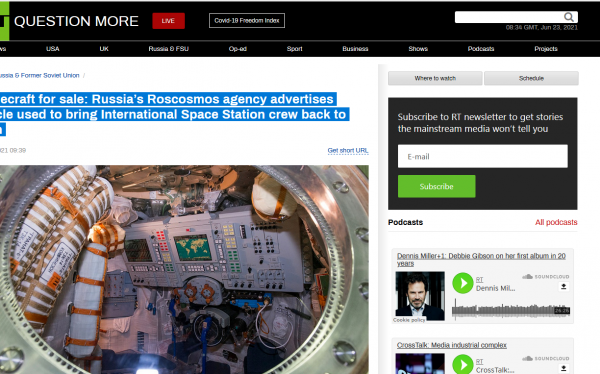Screen dimensions: 600x374
Task: Open the Shows section
Action: [418, 49]
